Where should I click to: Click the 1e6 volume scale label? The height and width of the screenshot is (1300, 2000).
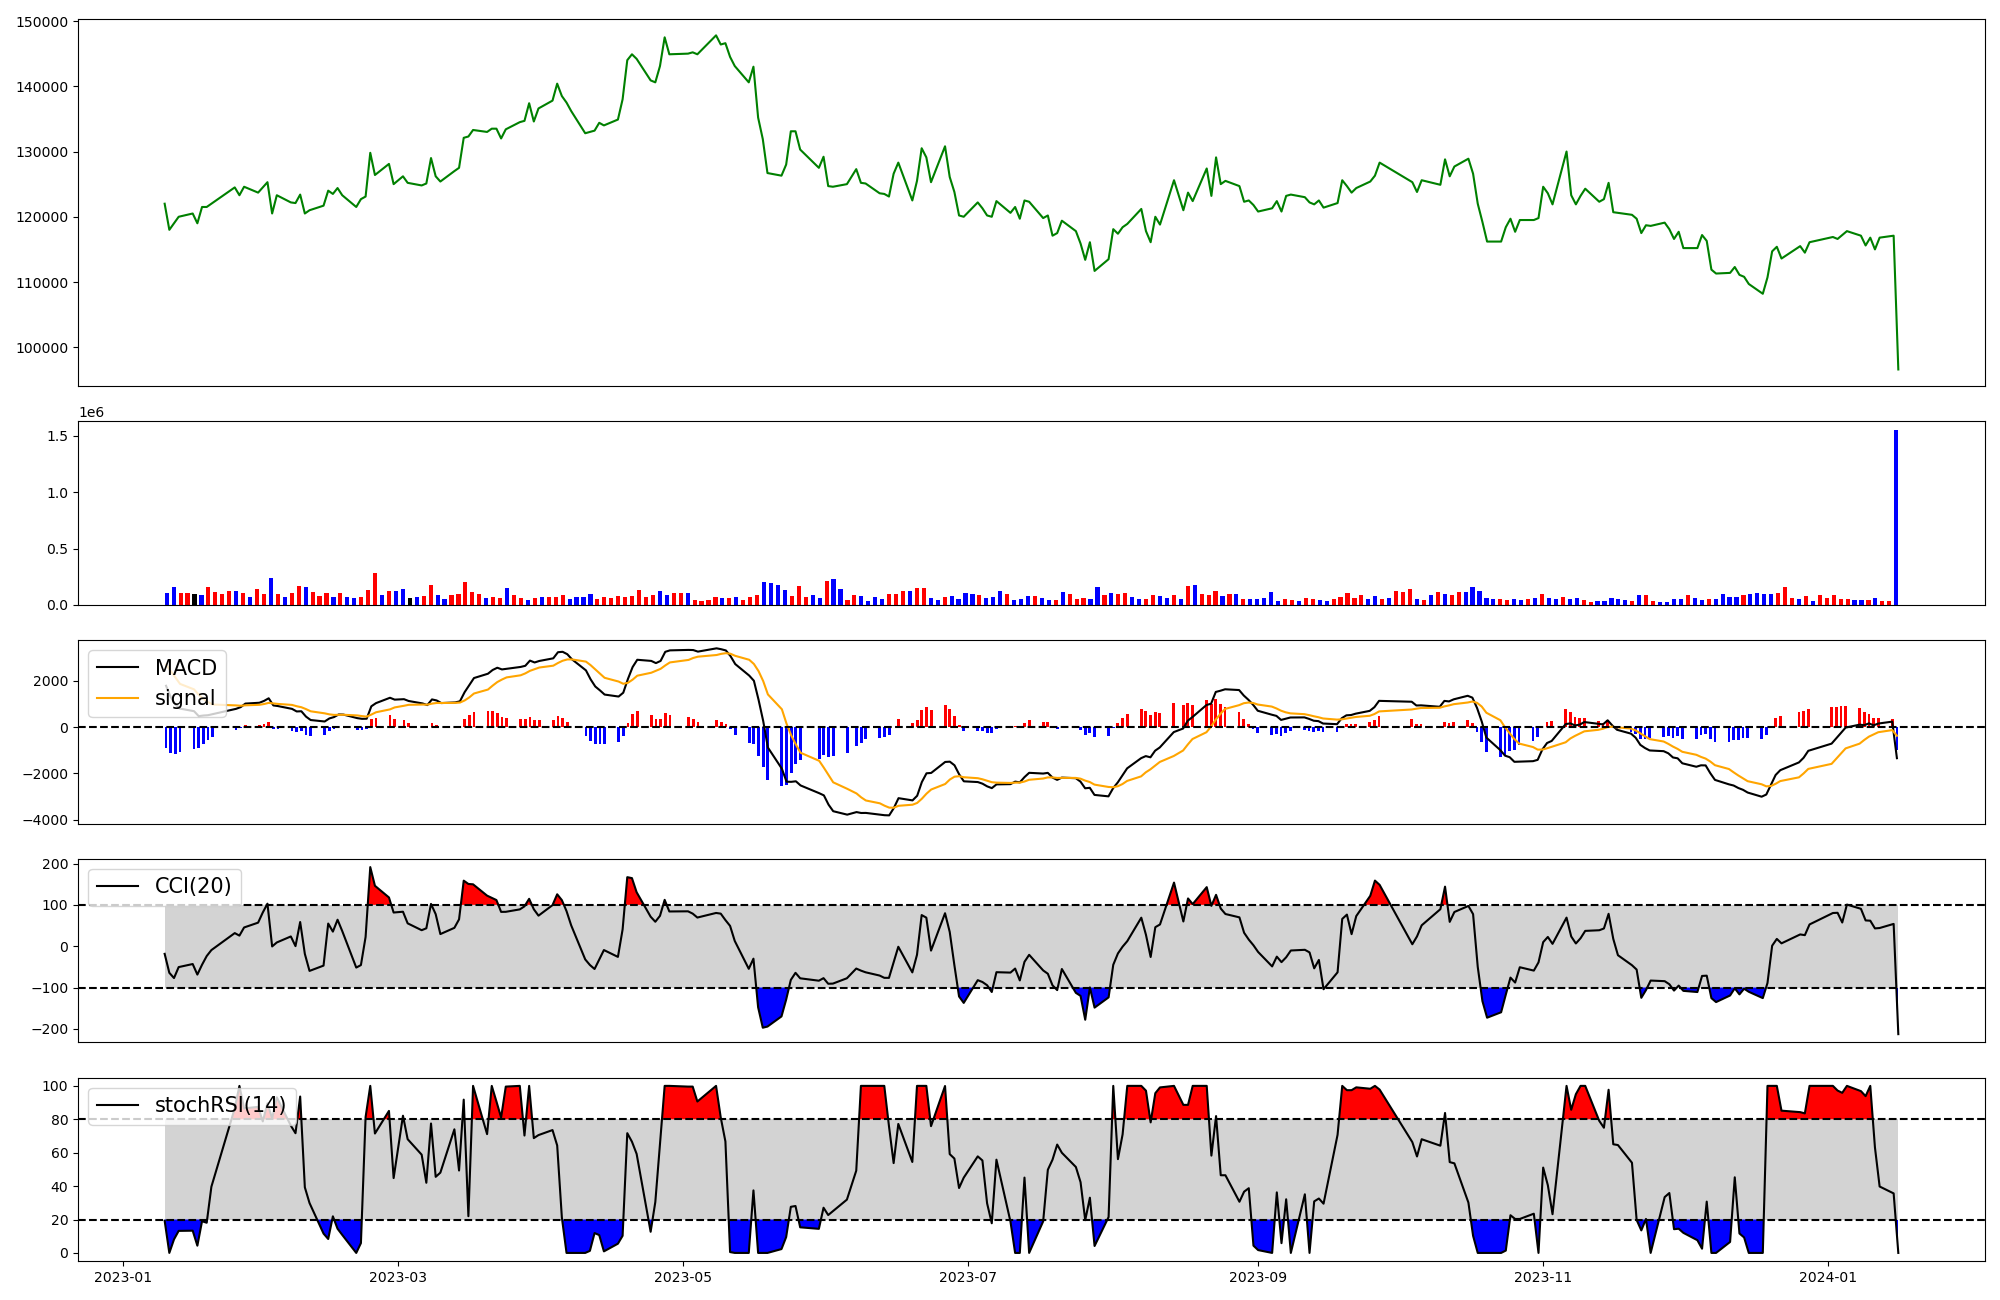(91, 413)
